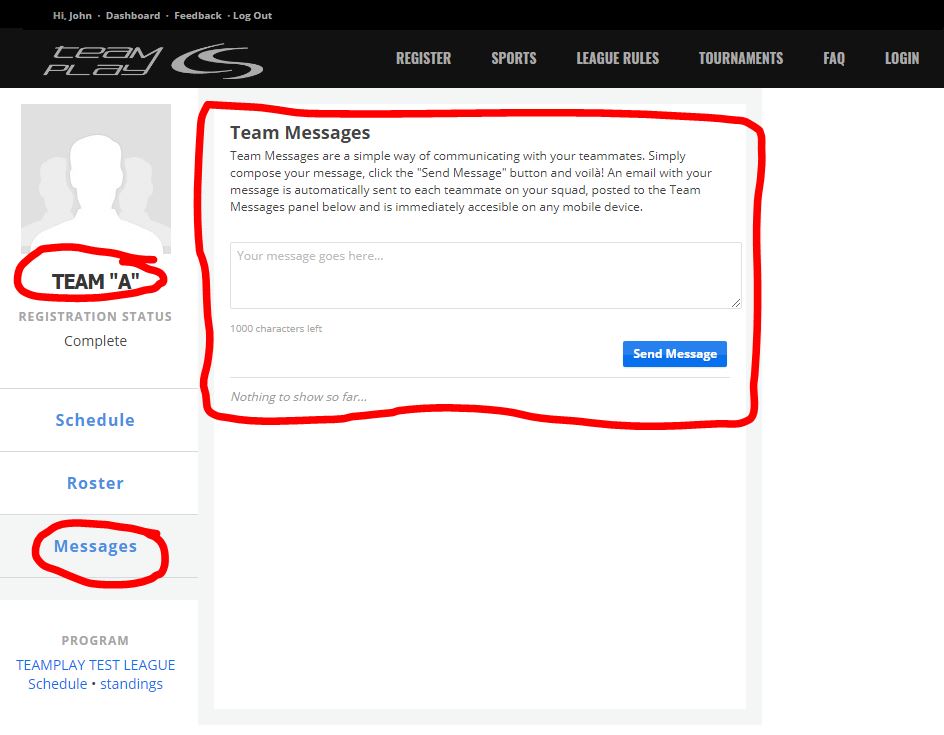Open the FAQ page
Viewport: 944px width, 735px height.
[834, 58]
